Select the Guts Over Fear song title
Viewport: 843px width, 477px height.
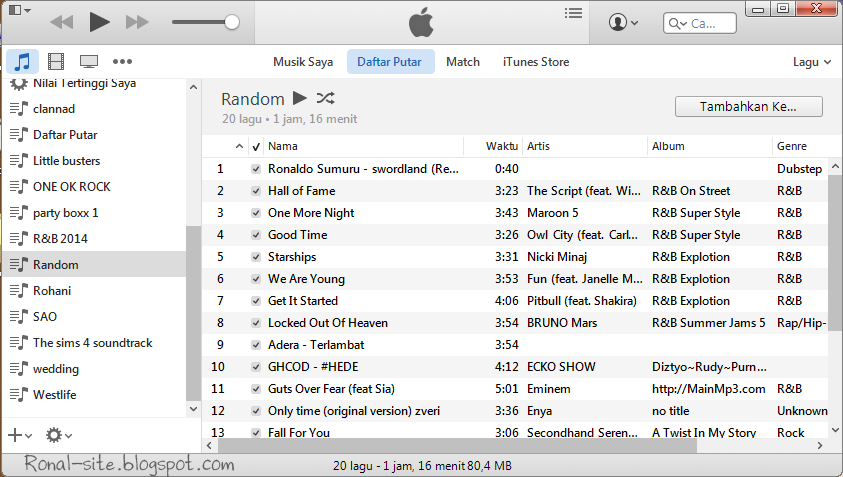[x=331, y=389]
